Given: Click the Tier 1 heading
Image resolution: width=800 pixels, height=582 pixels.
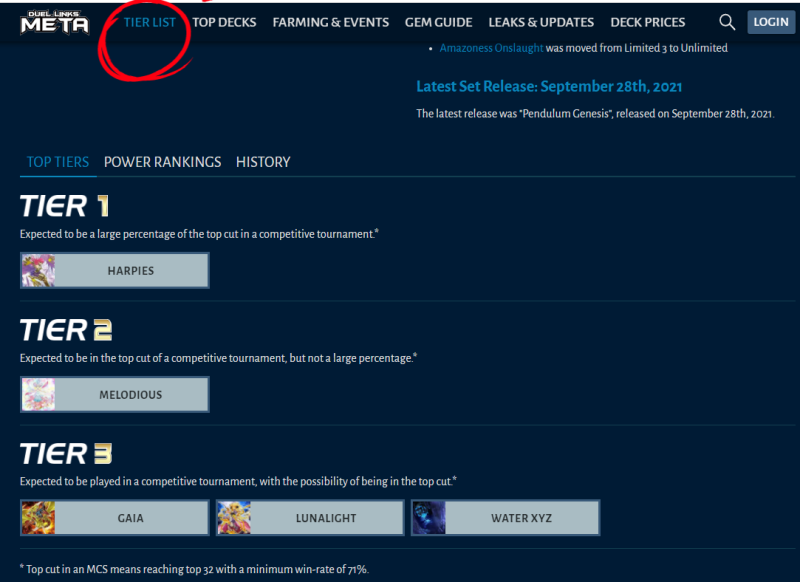Looking at the screenshot, I should 64,206.
